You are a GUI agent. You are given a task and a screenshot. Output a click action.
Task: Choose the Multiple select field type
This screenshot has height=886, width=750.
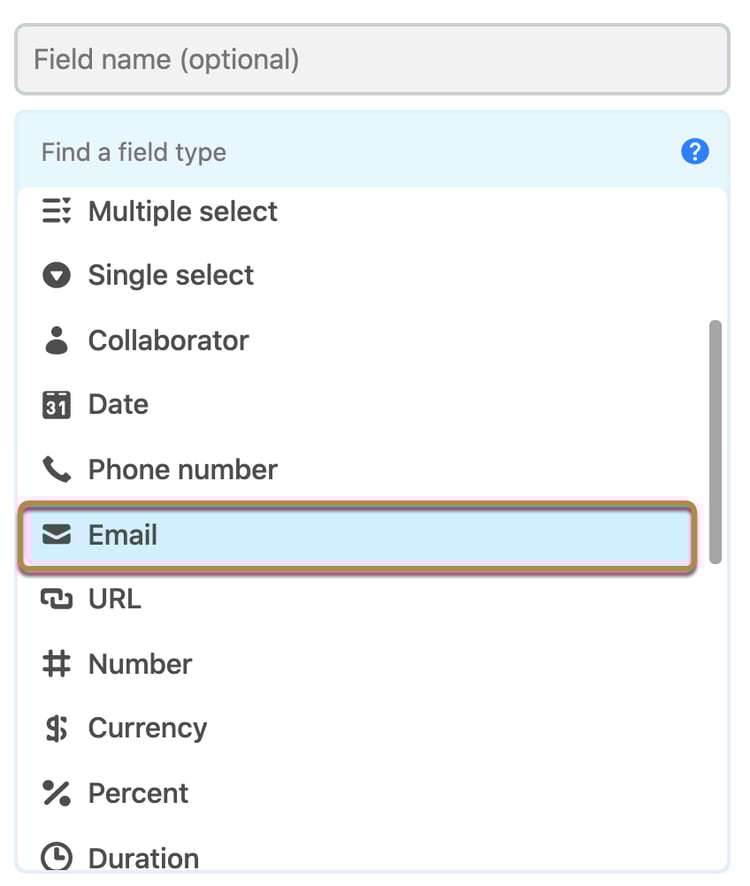[183, 211]
